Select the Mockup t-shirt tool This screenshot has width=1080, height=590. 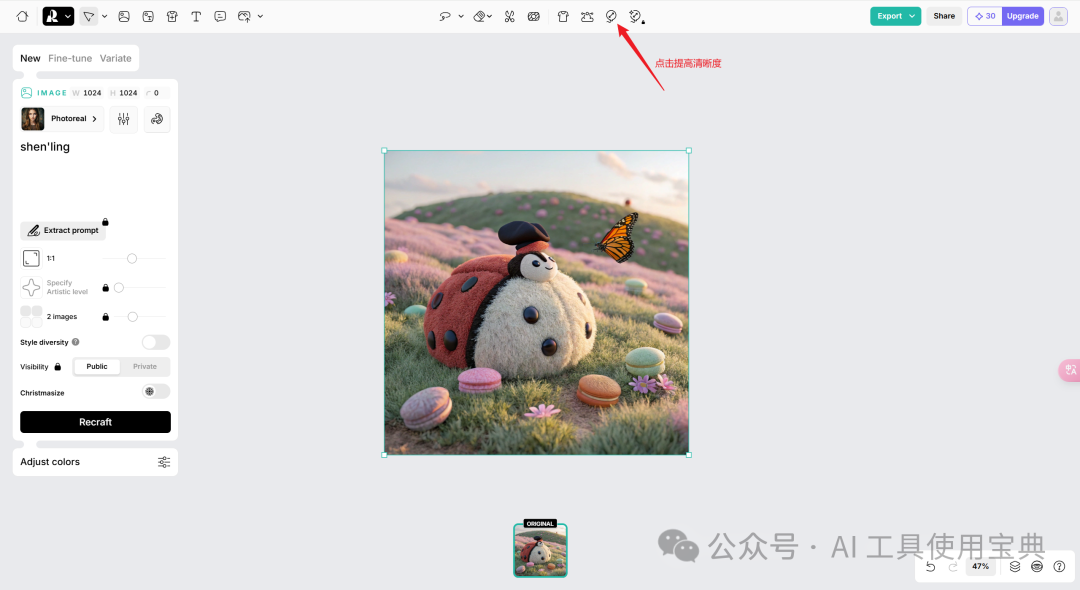click(562, 16)
